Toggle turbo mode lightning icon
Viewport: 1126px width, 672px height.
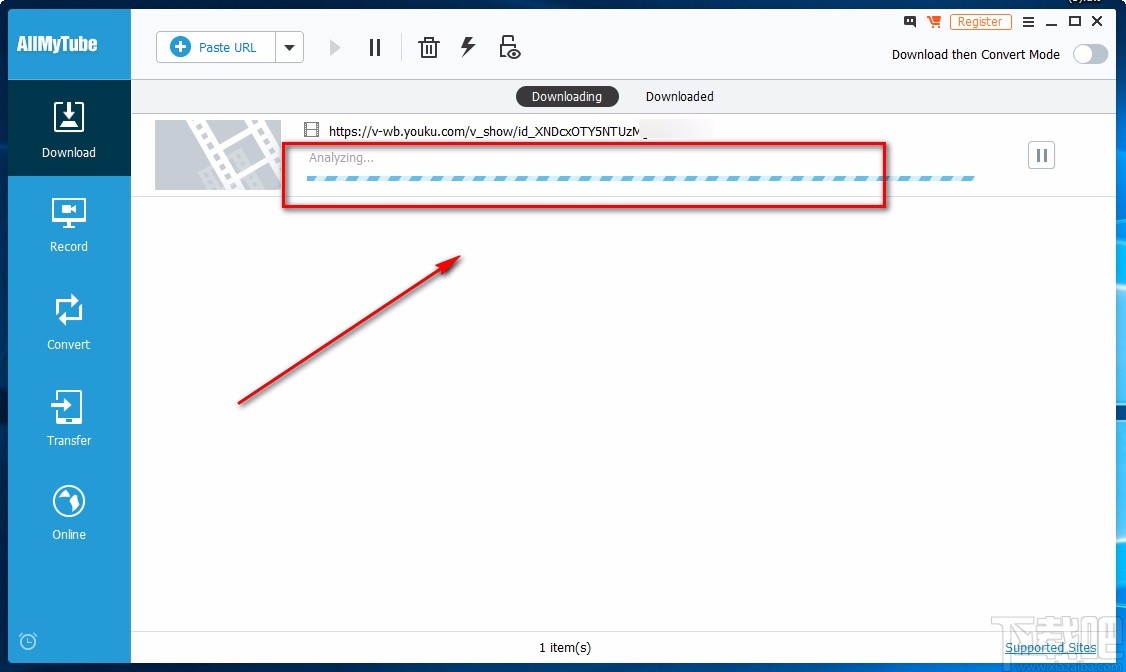(x=468, y=47)
